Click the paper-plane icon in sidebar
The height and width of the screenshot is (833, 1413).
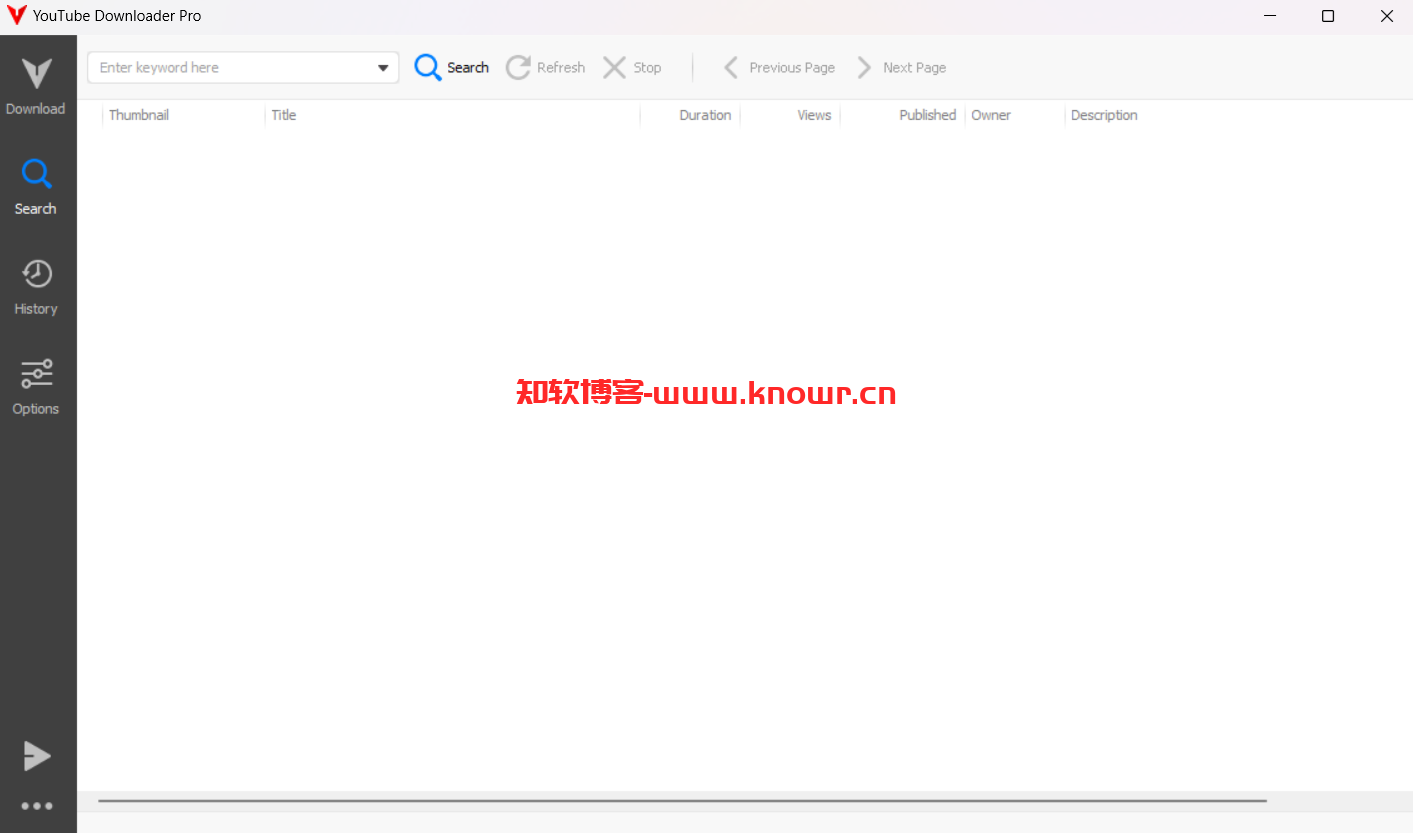click(x=37, y=756)
